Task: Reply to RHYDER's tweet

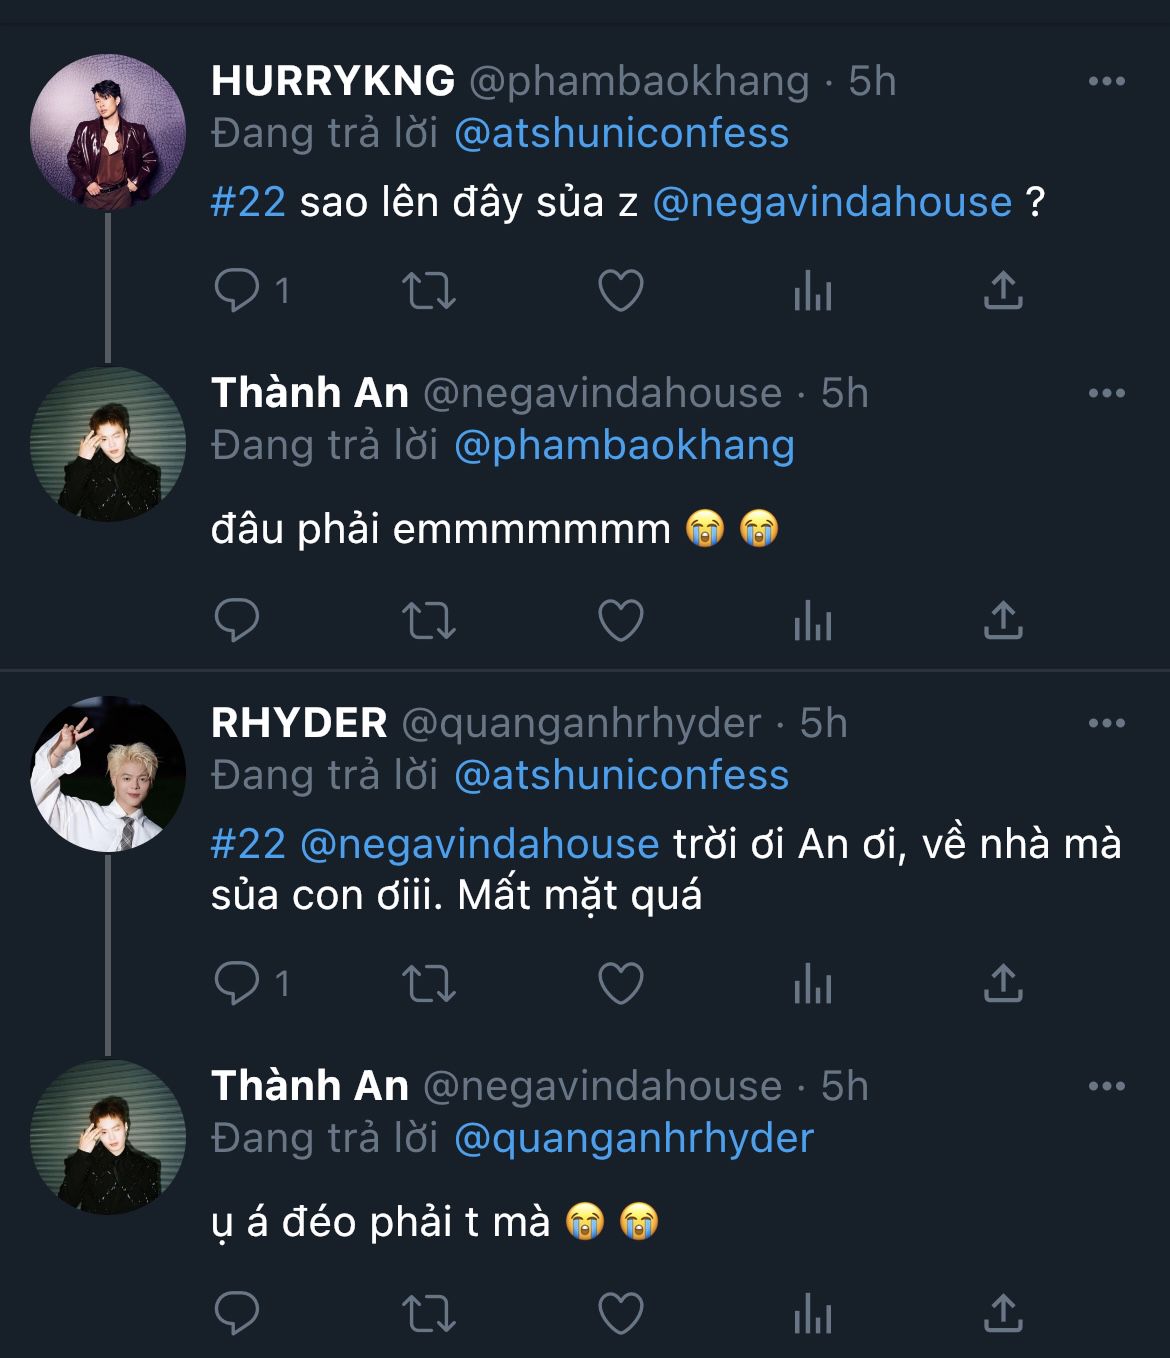Action: (x=238, y=984)
